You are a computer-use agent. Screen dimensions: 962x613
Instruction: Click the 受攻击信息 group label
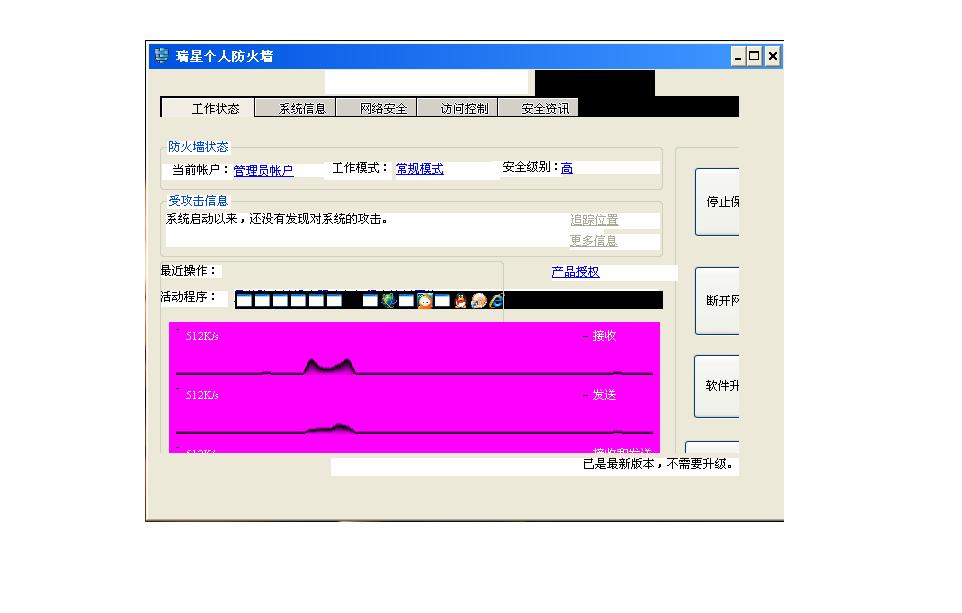click(198, 201)
